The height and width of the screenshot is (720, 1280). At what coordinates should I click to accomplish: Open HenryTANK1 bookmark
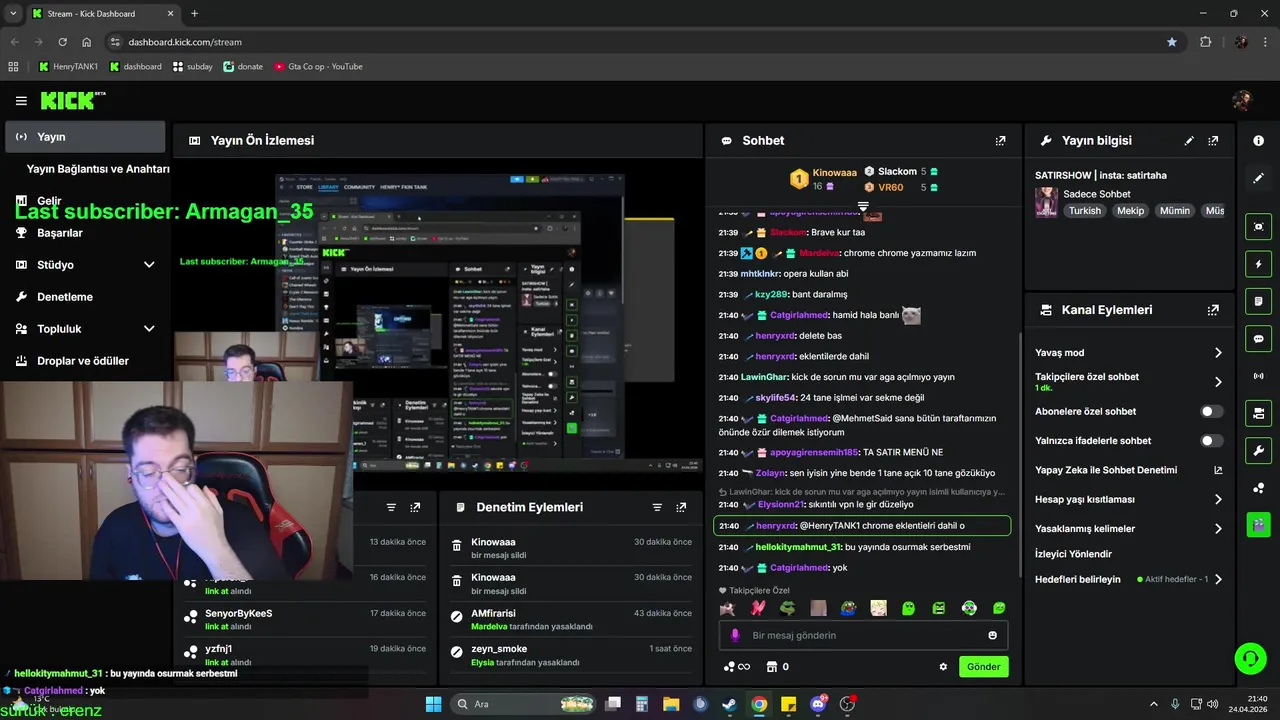pos(68,67)
